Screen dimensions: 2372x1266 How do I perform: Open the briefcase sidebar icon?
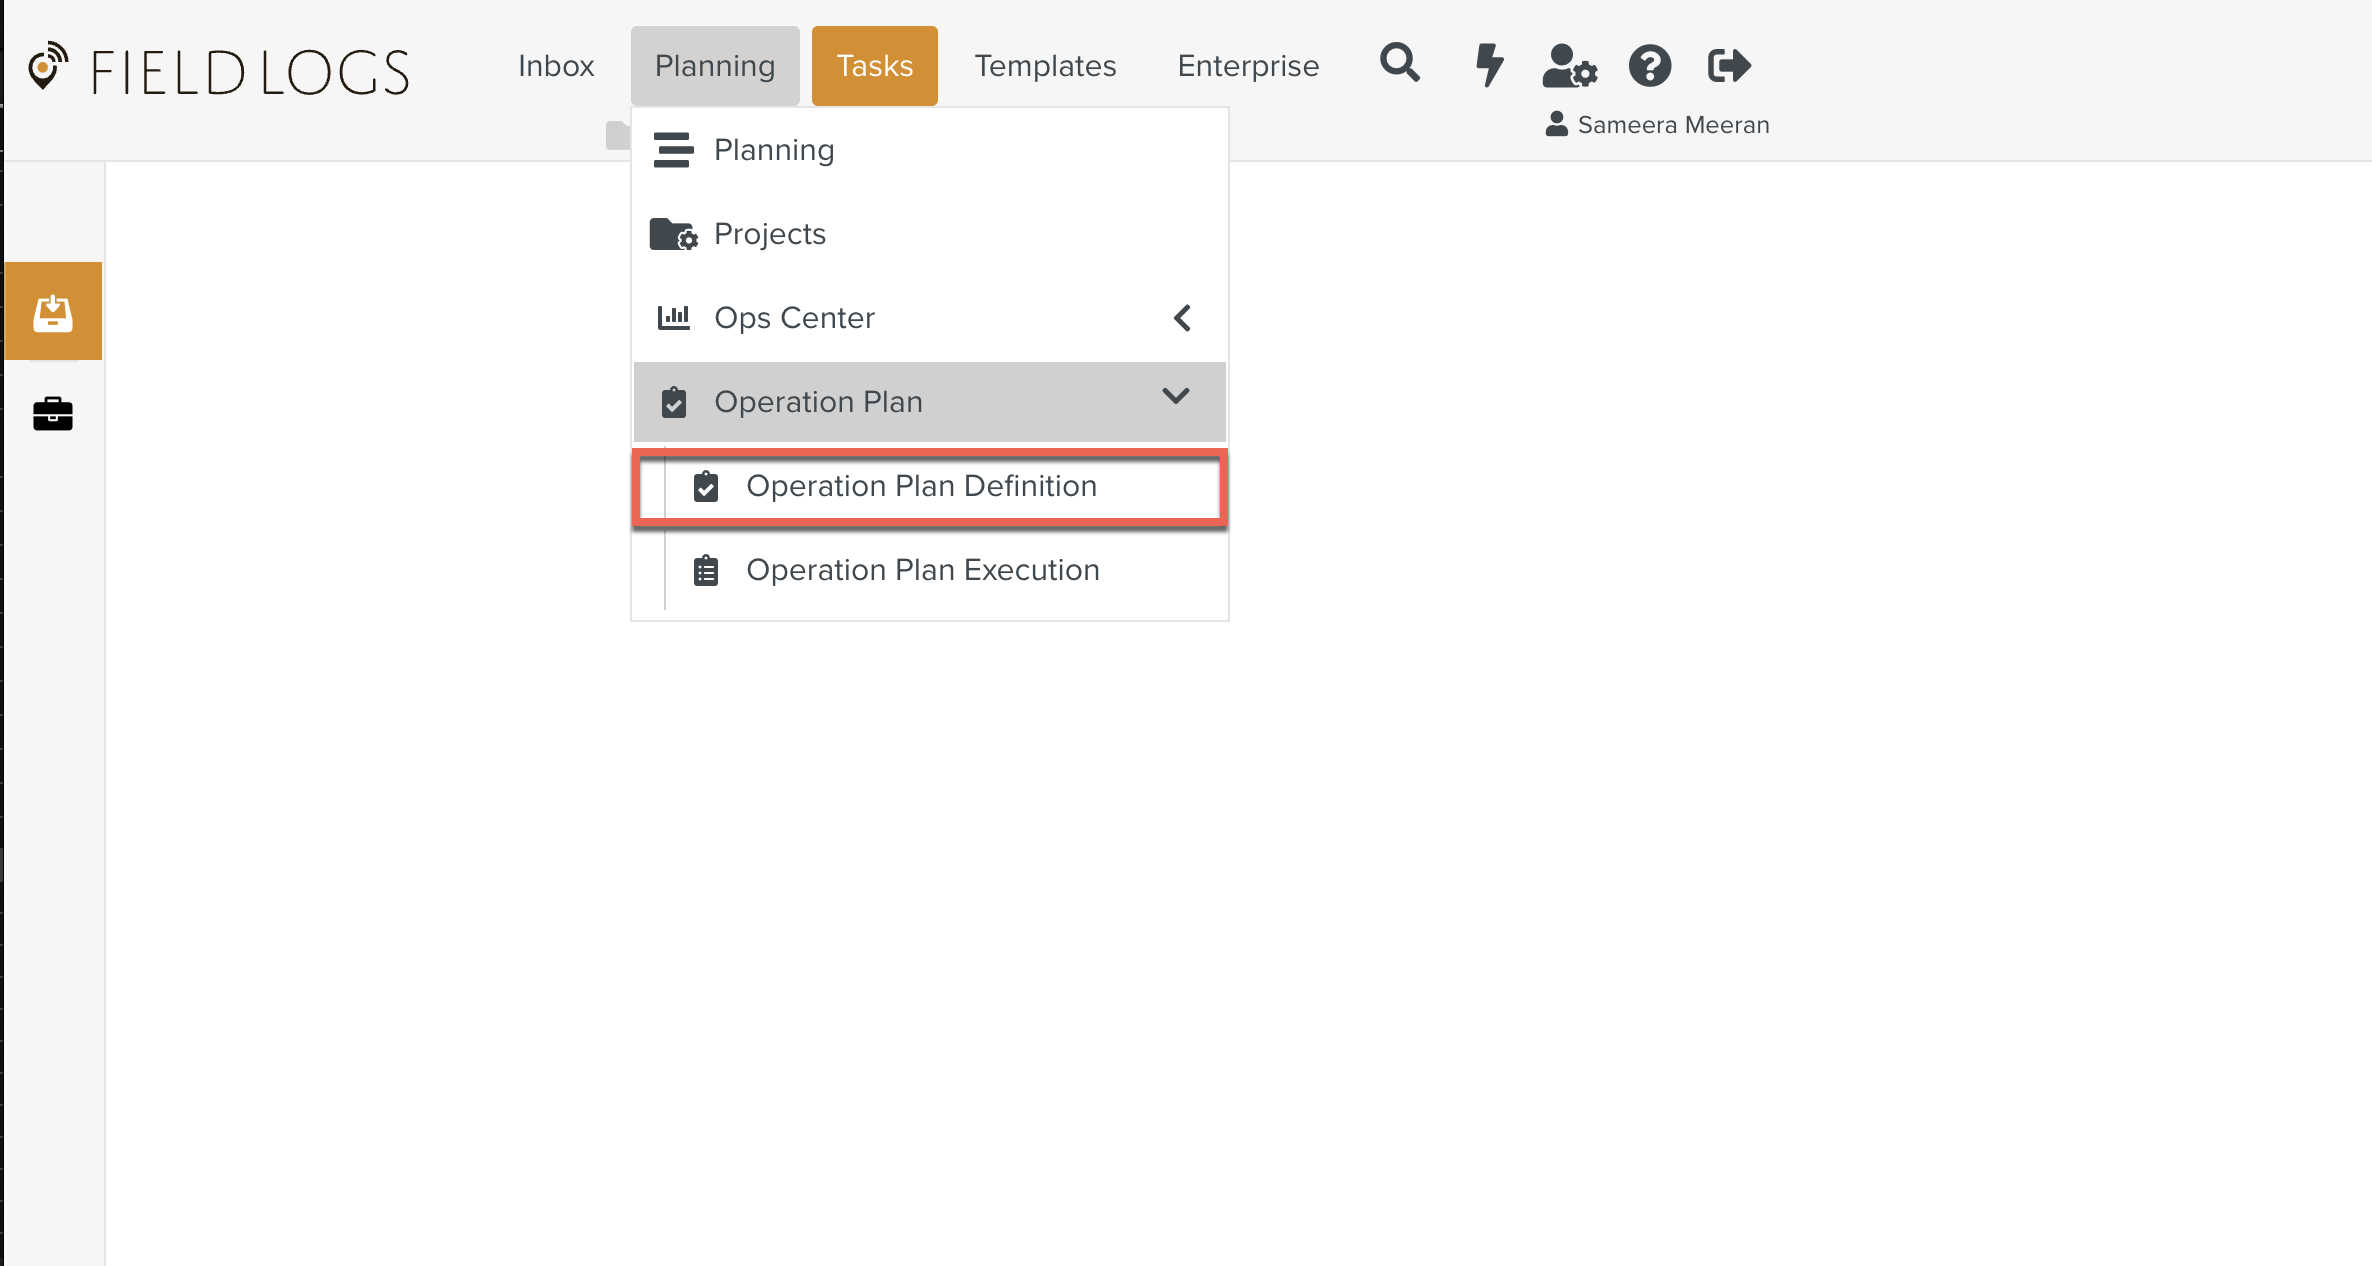pyautogui.click(x=53, y=413)
